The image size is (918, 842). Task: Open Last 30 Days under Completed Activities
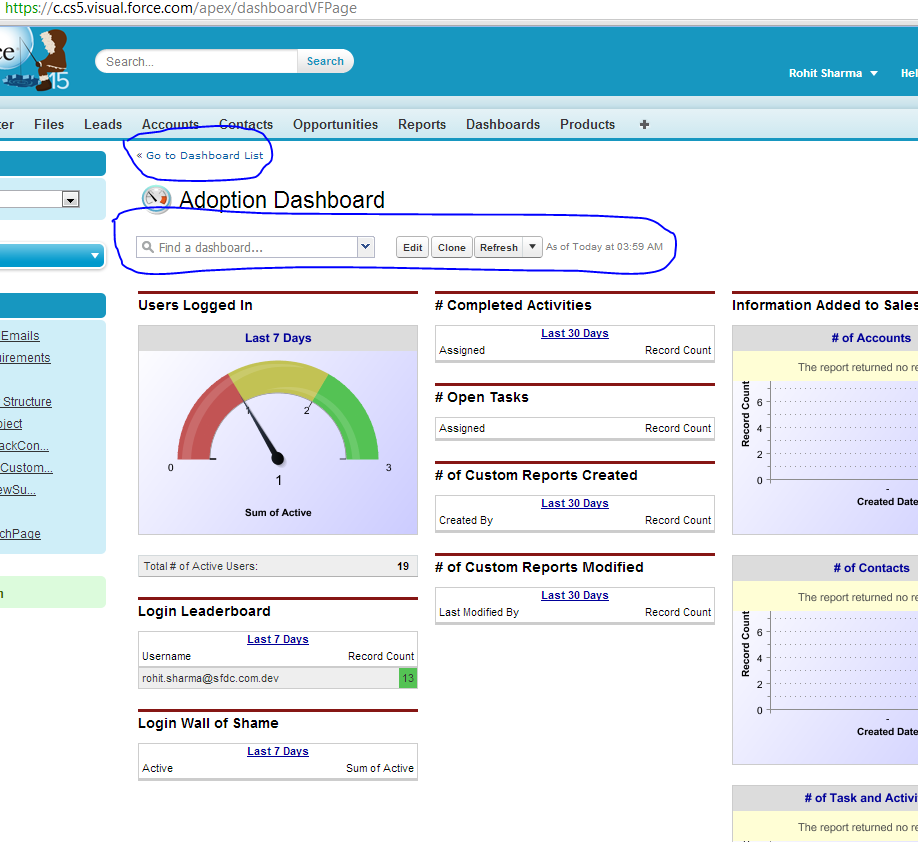tap(574, 334)
